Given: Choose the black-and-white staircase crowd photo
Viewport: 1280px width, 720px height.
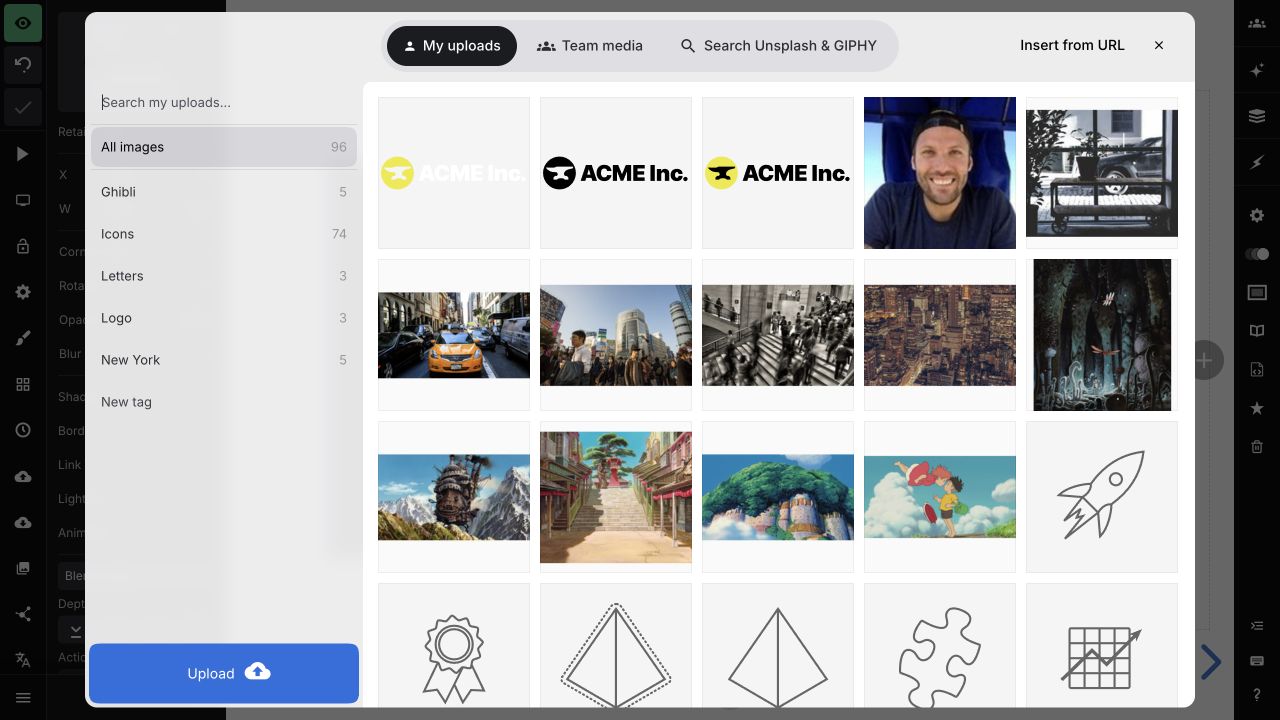Looking at the screenshot, I should coord(778,335).
